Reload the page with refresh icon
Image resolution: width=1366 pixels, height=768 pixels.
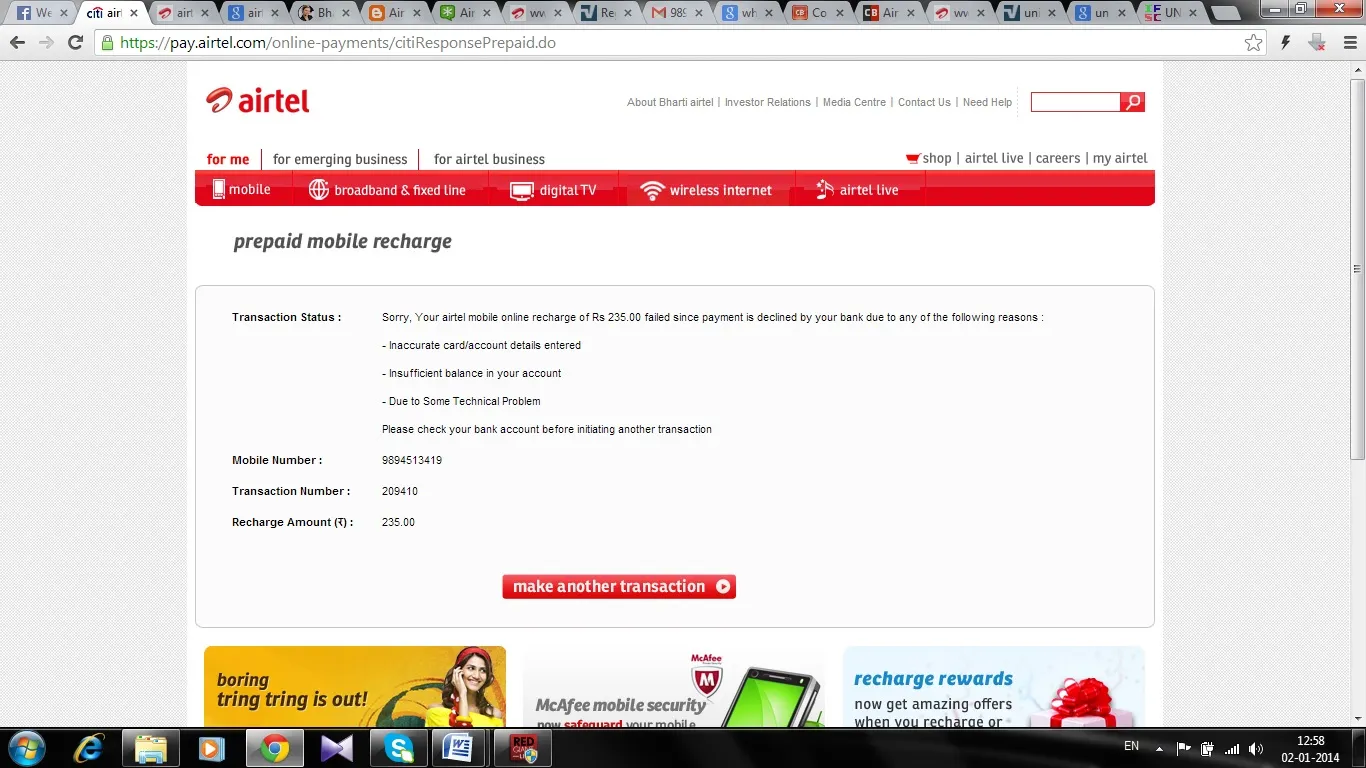pyautogui.click(x=75, y=43)
